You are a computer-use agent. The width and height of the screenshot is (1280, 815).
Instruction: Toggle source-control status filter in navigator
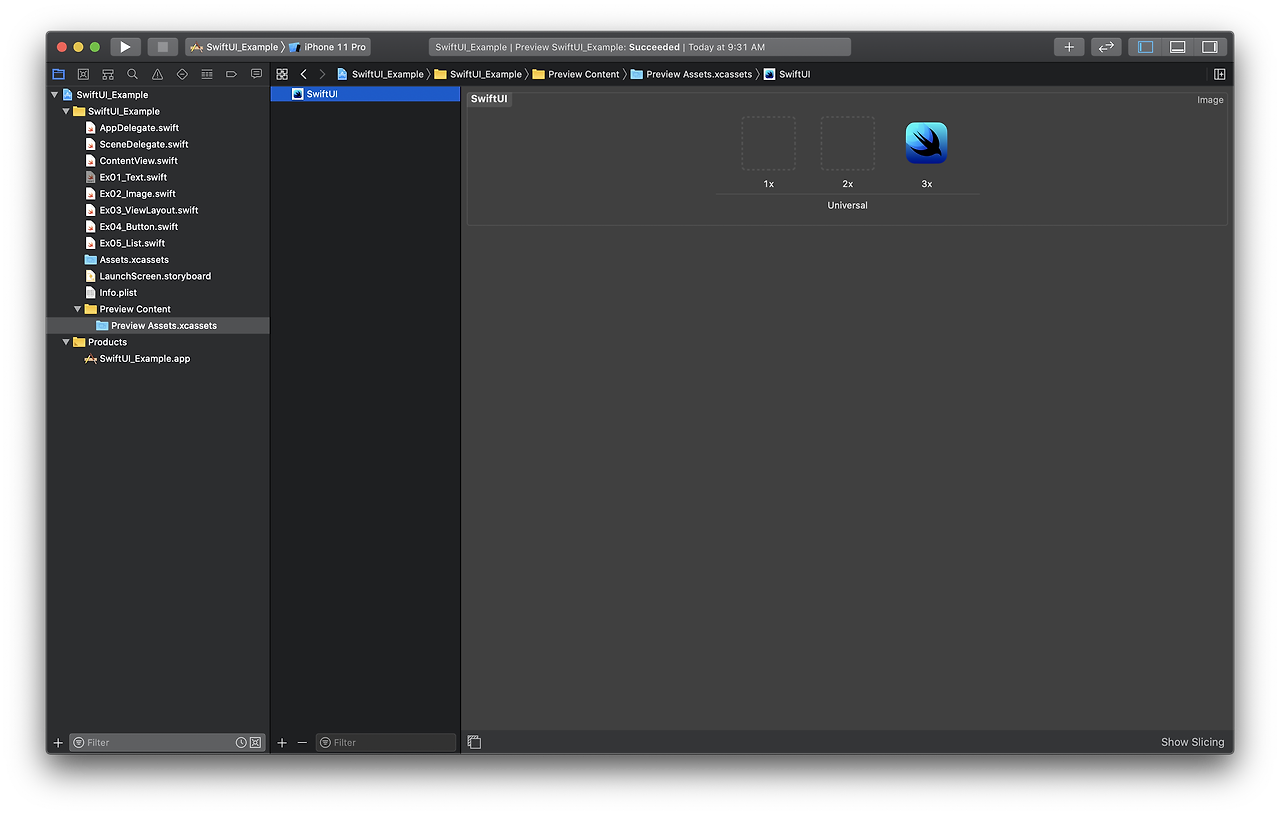click(x=255, y=743)
